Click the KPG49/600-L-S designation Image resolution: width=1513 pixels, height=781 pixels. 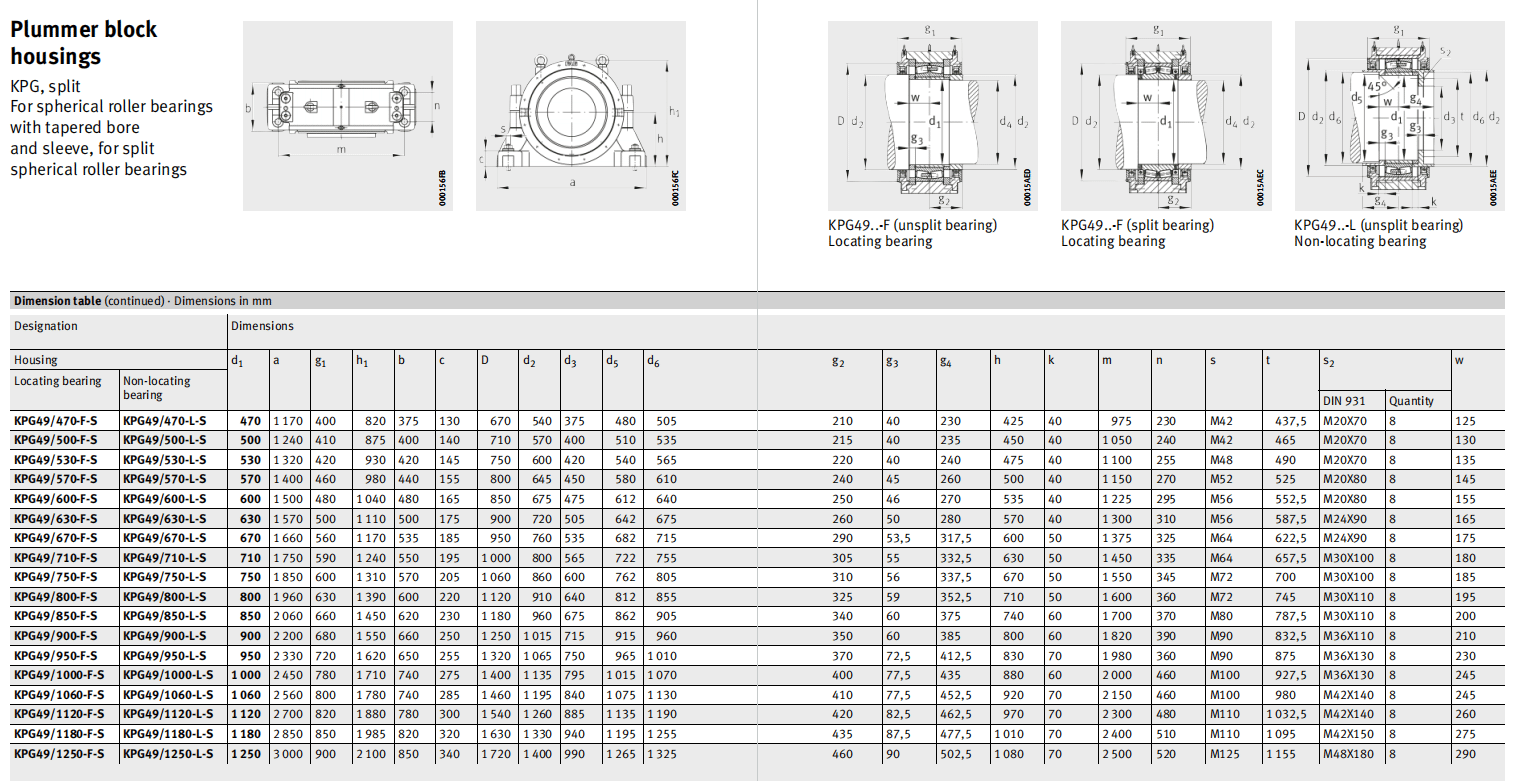pos(165,499)
